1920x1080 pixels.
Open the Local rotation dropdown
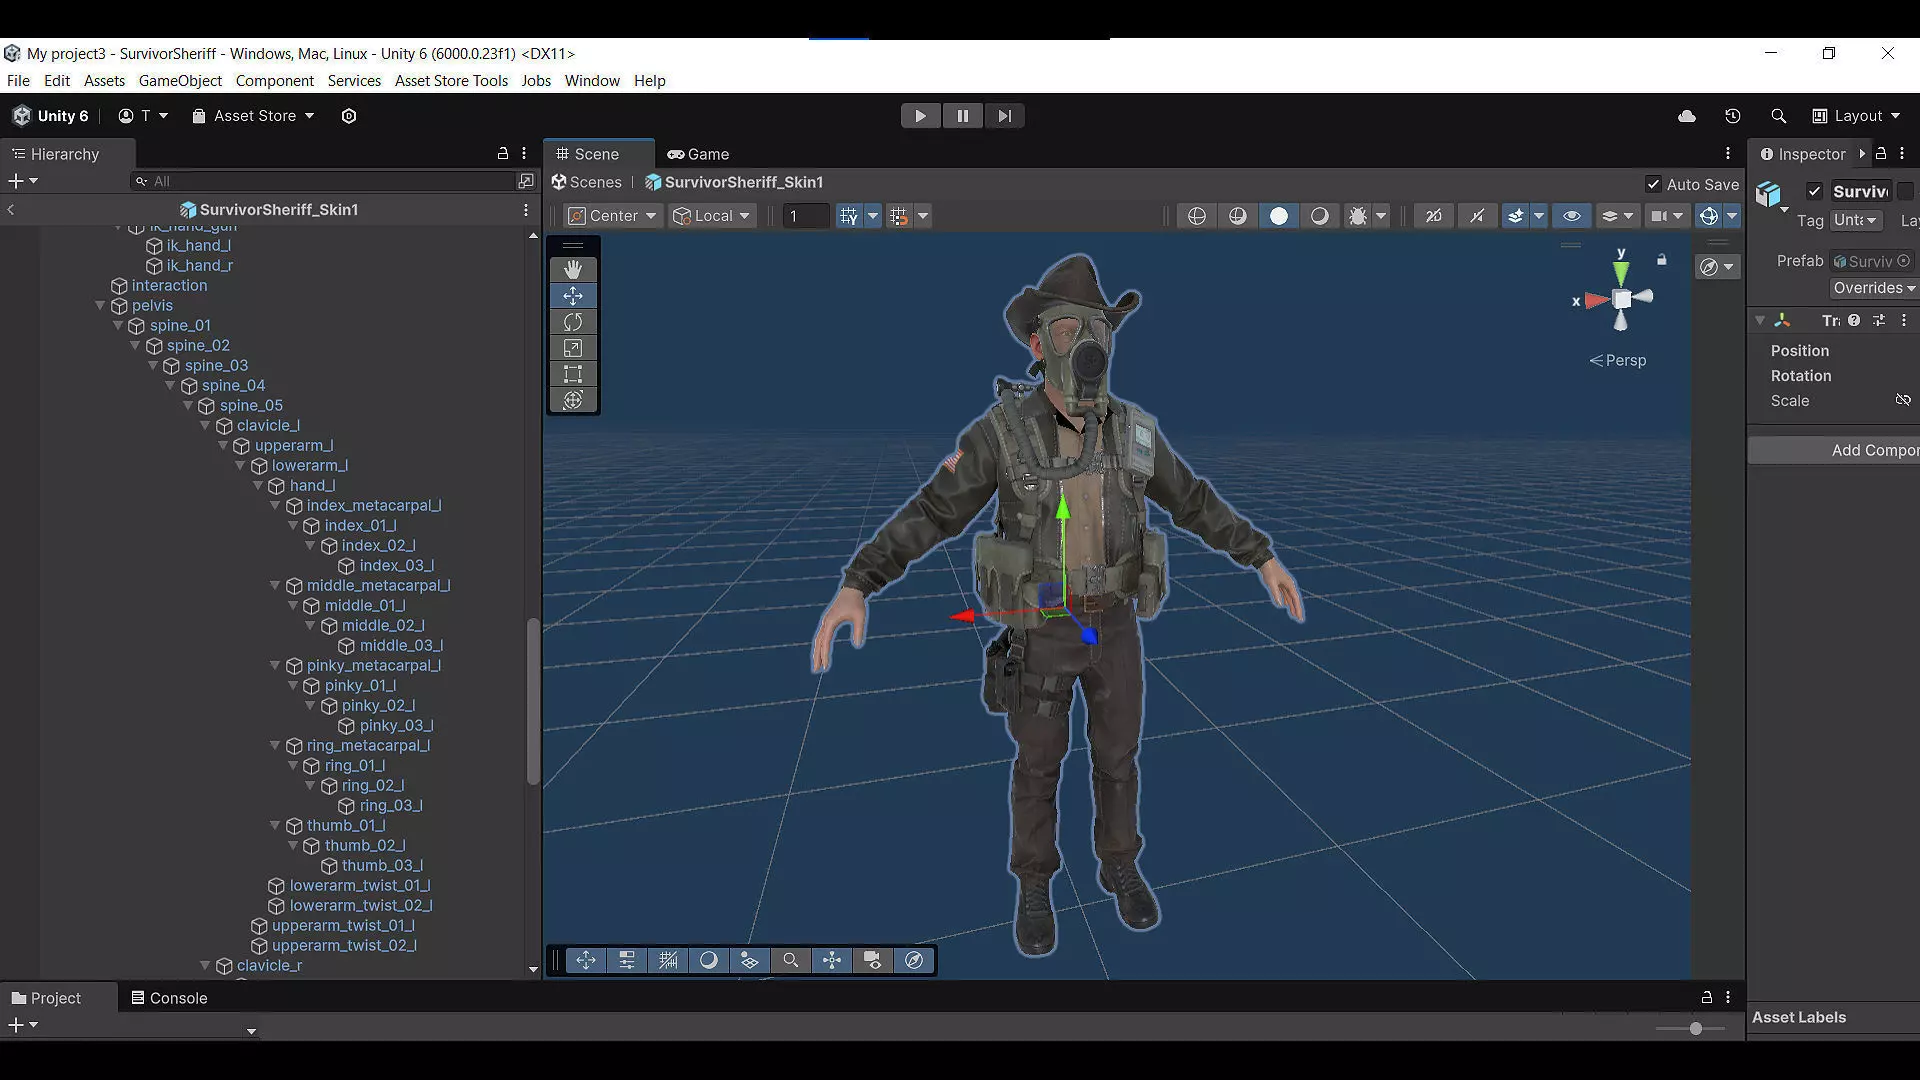click(712, 216)
